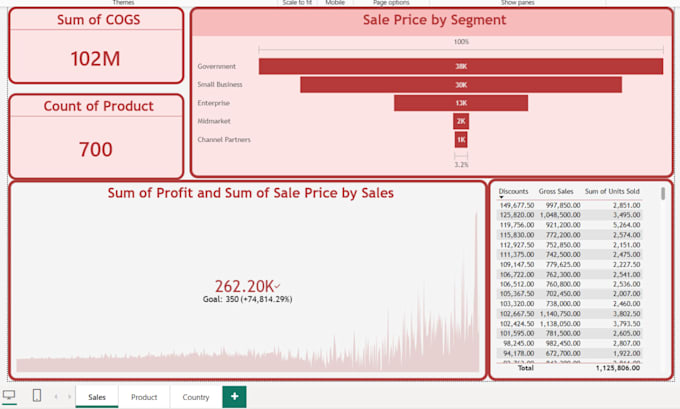Add a new report page
Screen dimensions: 680x409
234,396
